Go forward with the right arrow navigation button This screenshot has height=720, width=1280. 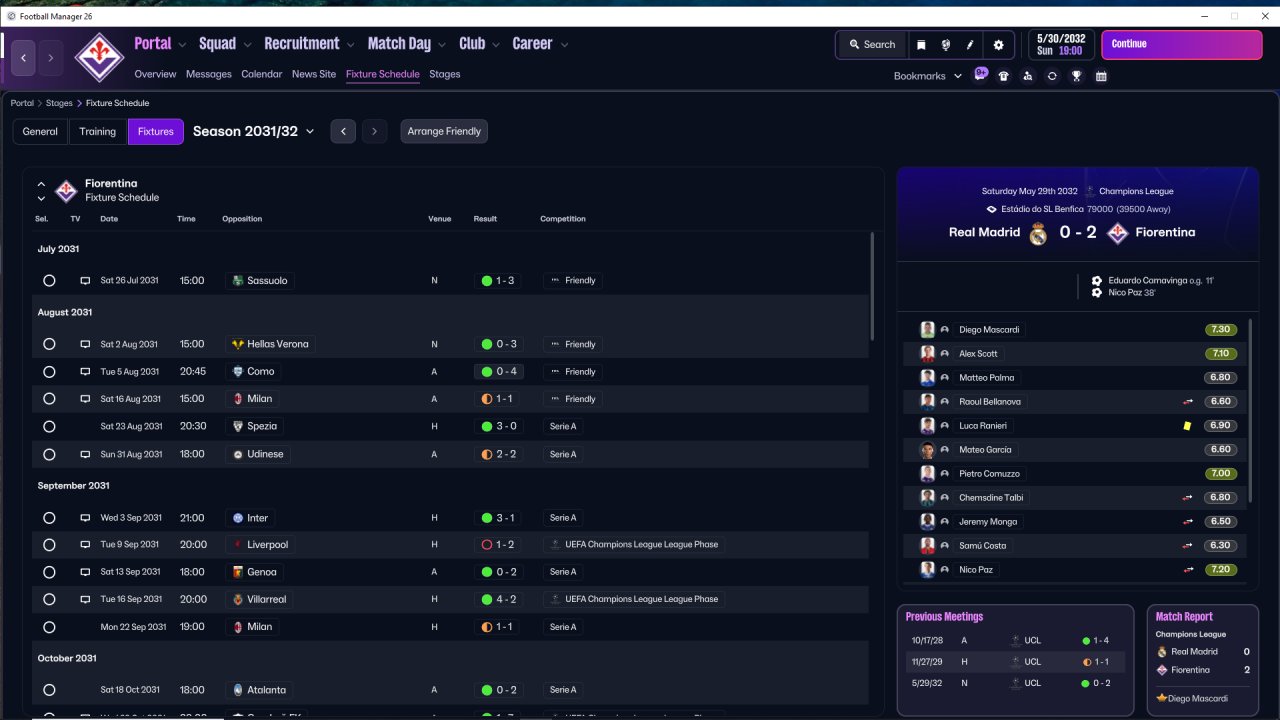[51, 58]
